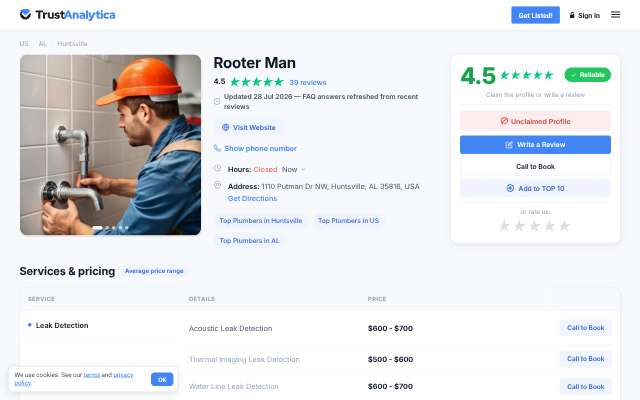Open Top Plumbers in US tag
Viewport: 640px width, 400px height.
click(348, 220)
